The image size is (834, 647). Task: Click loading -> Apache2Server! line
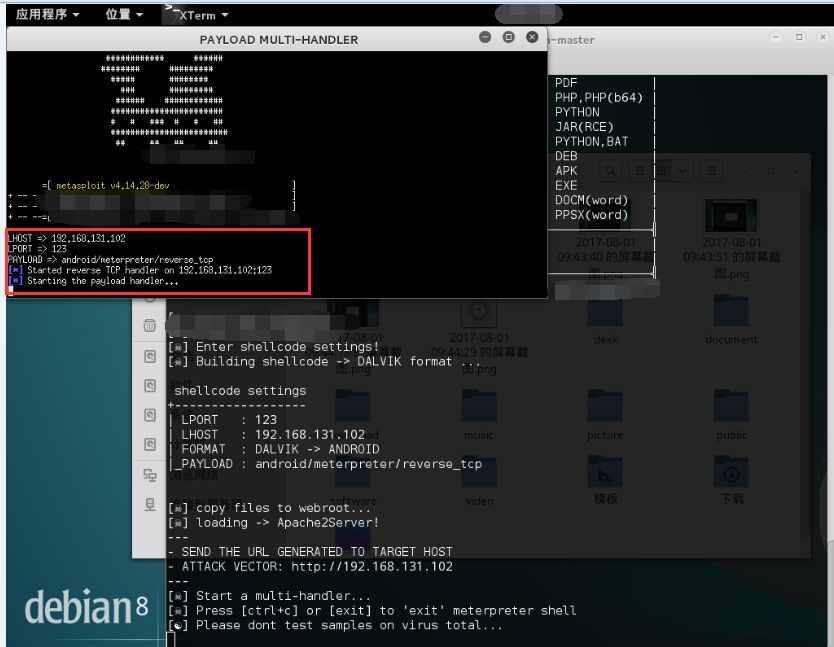click(x=273, y=522)
